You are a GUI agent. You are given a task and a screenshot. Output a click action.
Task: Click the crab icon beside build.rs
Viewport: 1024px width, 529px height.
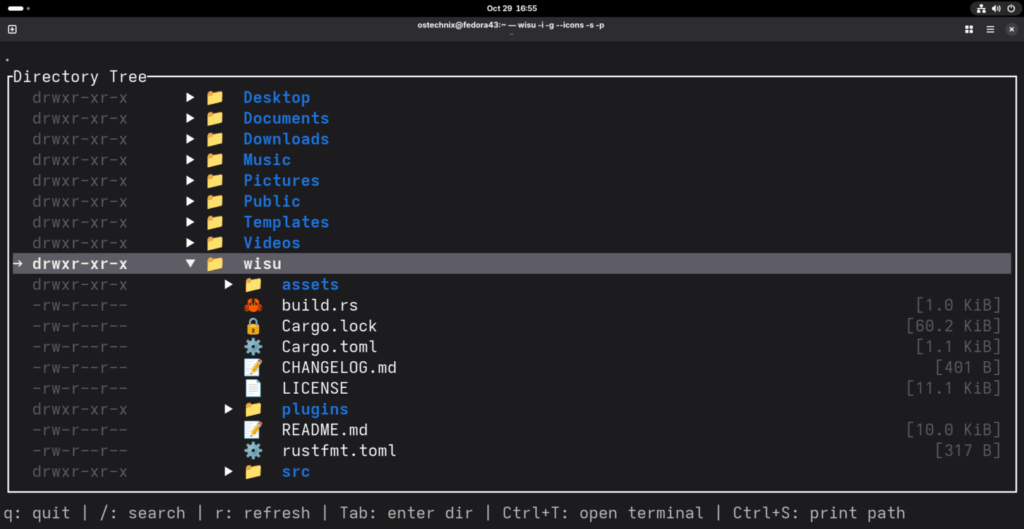[252, 305]
